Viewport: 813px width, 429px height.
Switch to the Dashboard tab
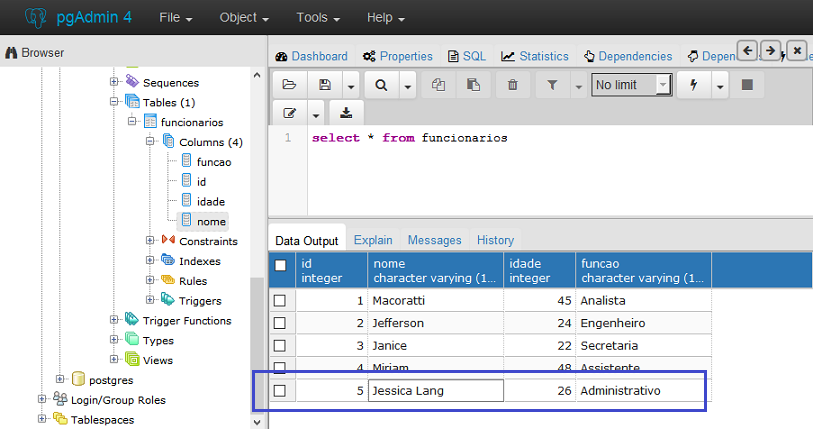tap(312, 56)
